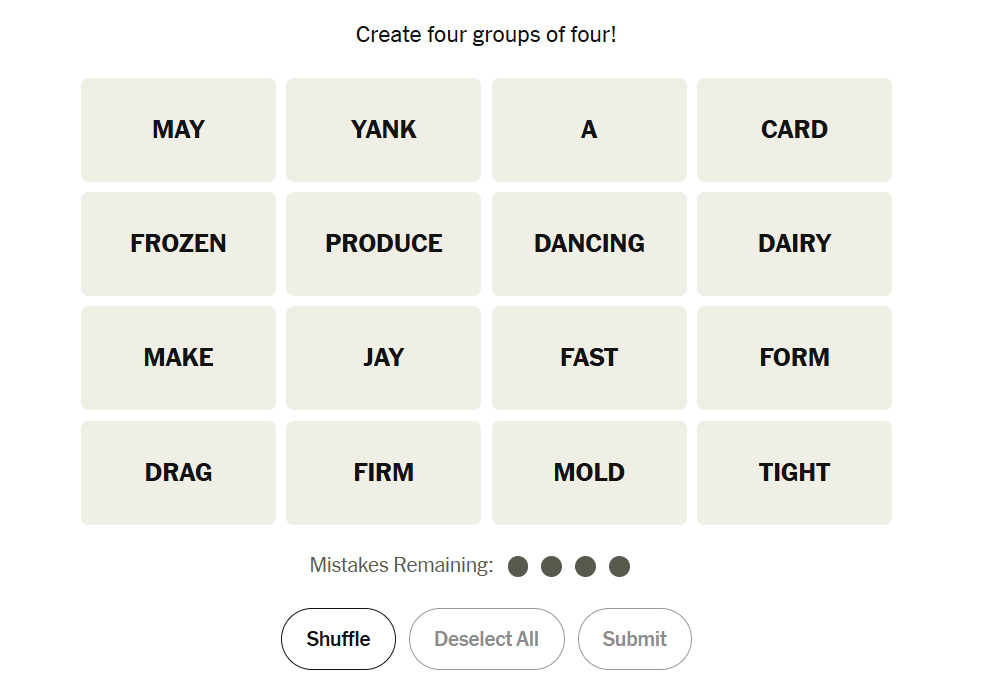The image size is (983, 679).
Task: Select the FIRM tile
Action: pos(383,473)
